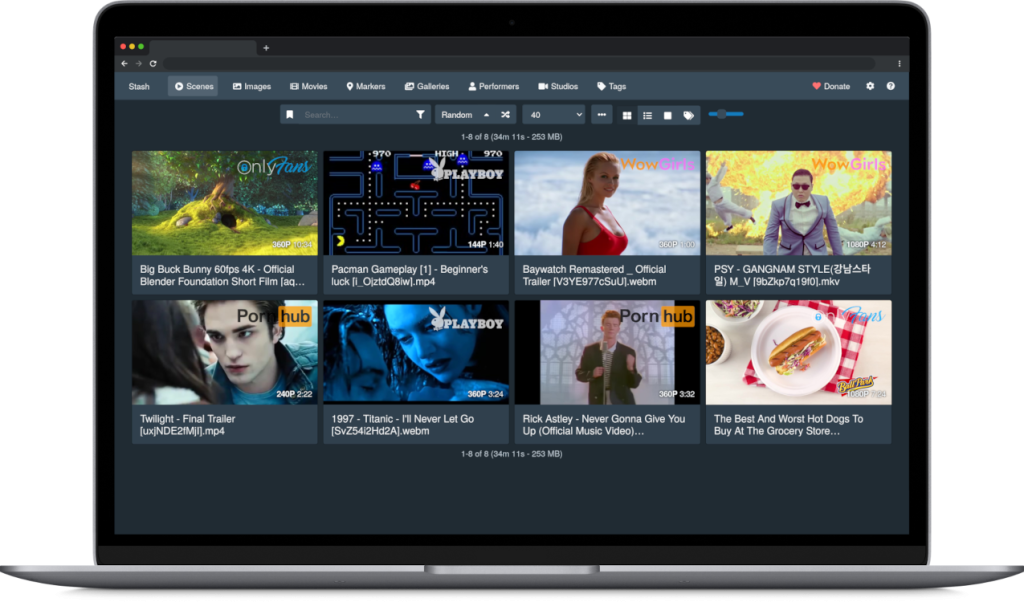
Task: Reshuffle the random sort order
Action: pos(506,115)
